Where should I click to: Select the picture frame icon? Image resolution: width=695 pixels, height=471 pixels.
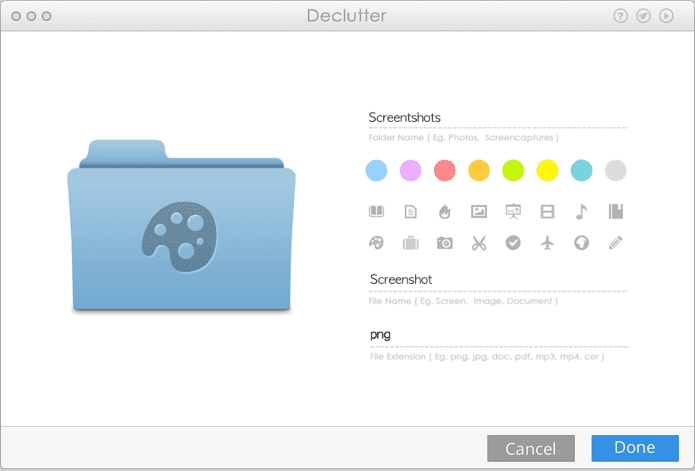(479, 212)
